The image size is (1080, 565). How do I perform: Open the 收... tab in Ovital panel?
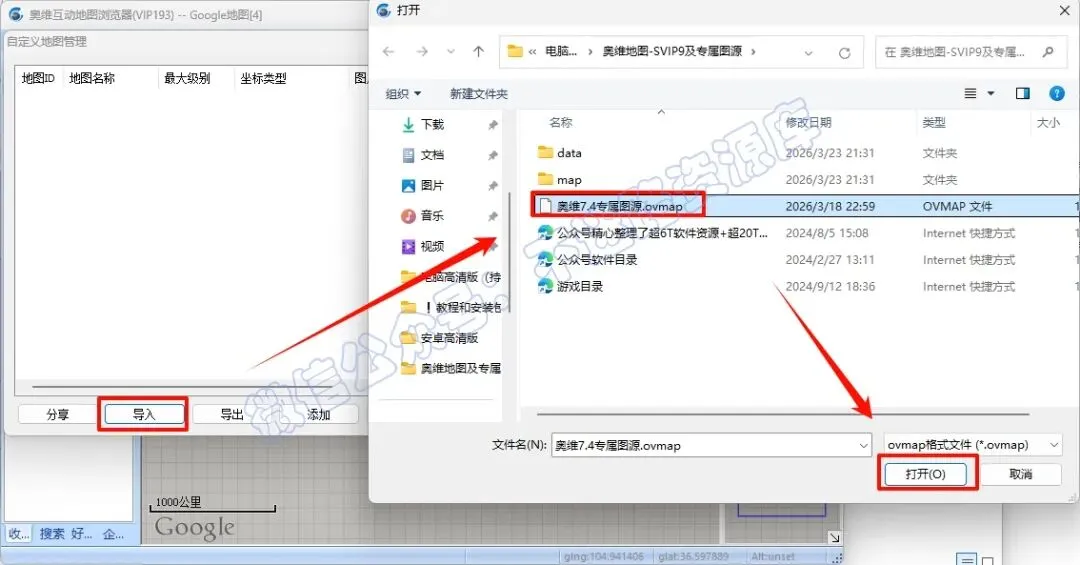[x=19, y=533]
